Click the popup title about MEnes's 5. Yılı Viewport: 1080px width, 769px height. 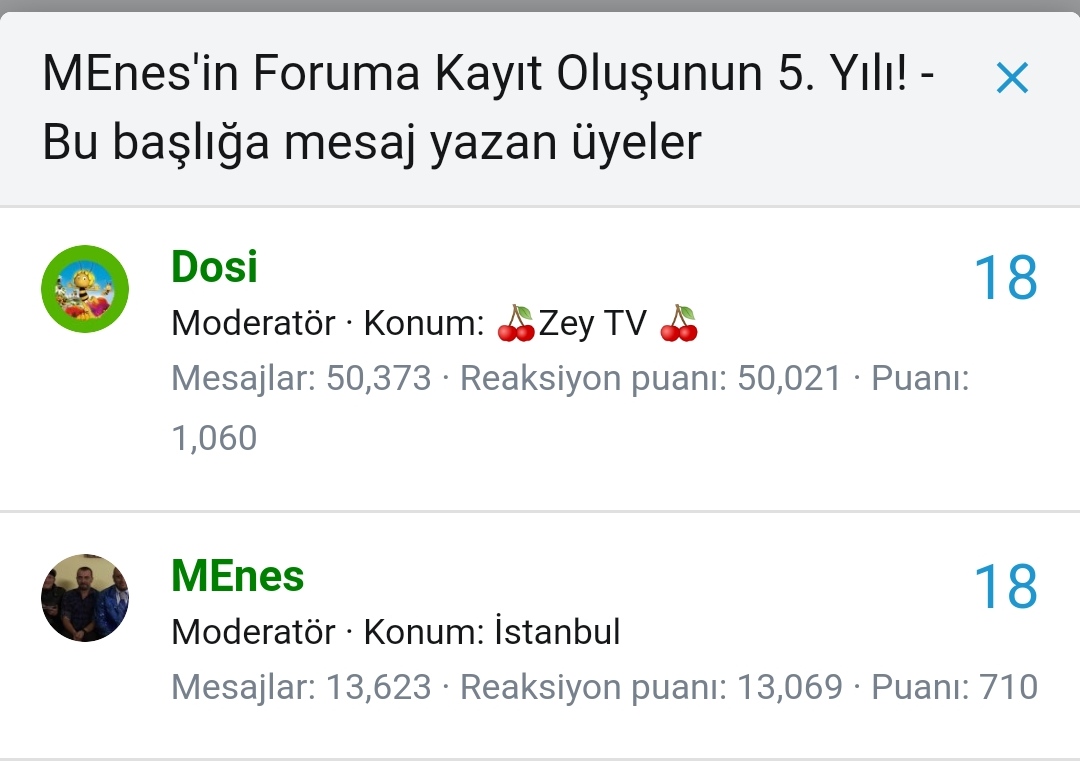click(x=488, y=109)
